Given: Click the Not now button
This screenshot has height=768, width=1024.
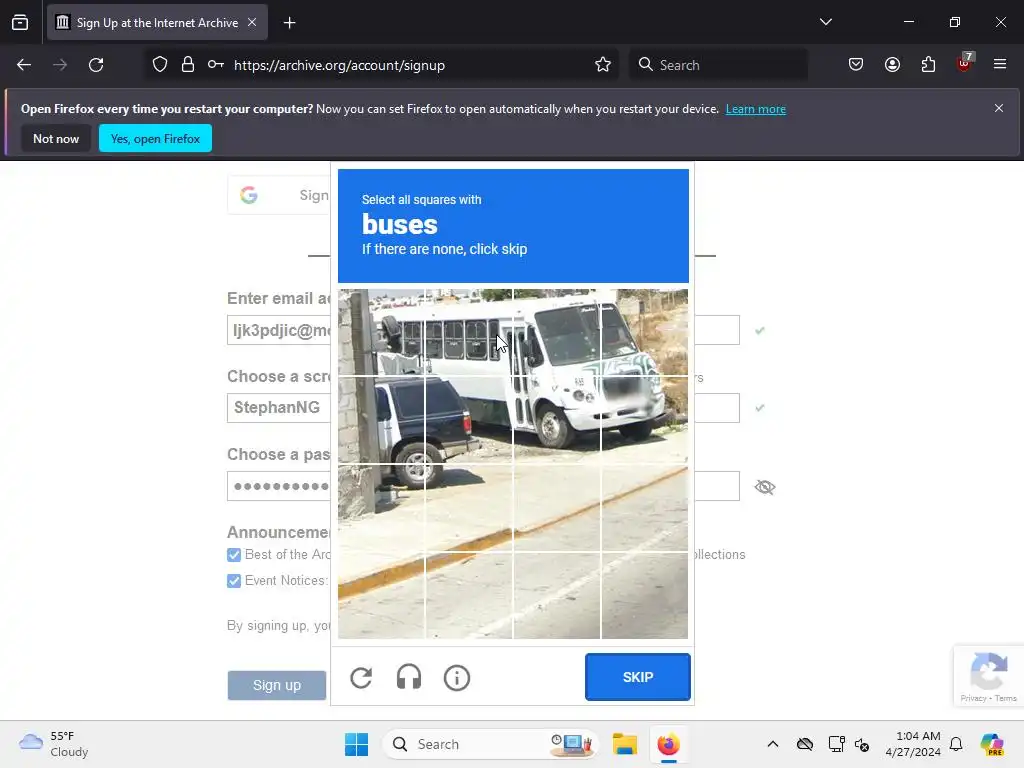Looking at the screenshot, I should click(56, 138).
